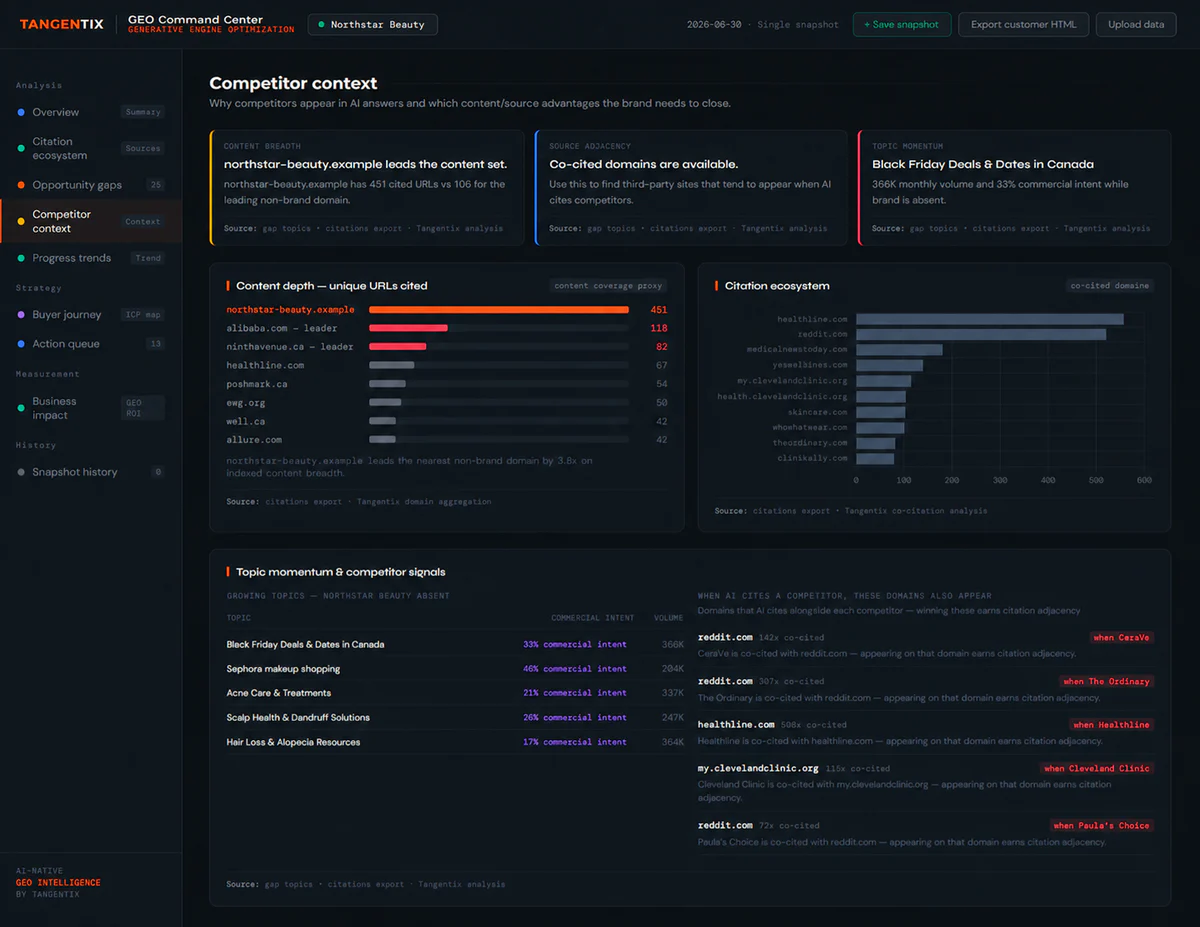Click the purple dot next to Buyer journey
1200x927 pixels.
21,314
